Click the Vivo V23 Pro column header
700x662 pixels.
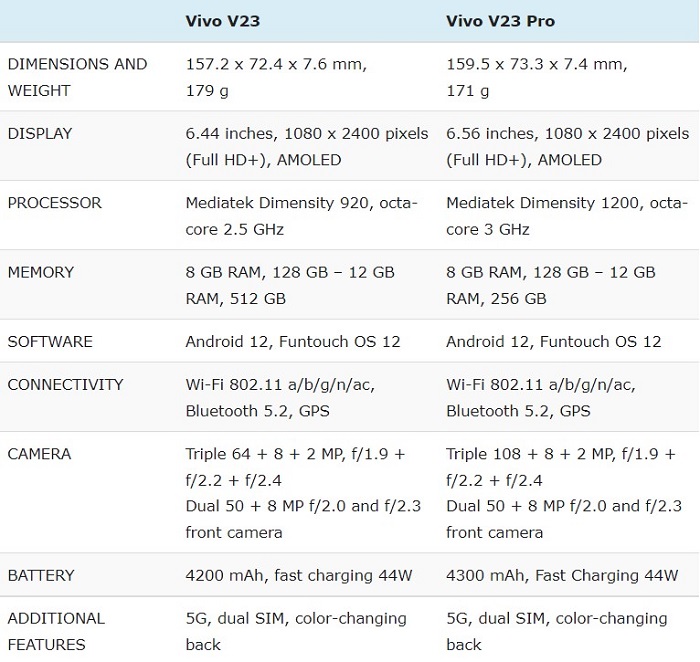pos(500,21)
